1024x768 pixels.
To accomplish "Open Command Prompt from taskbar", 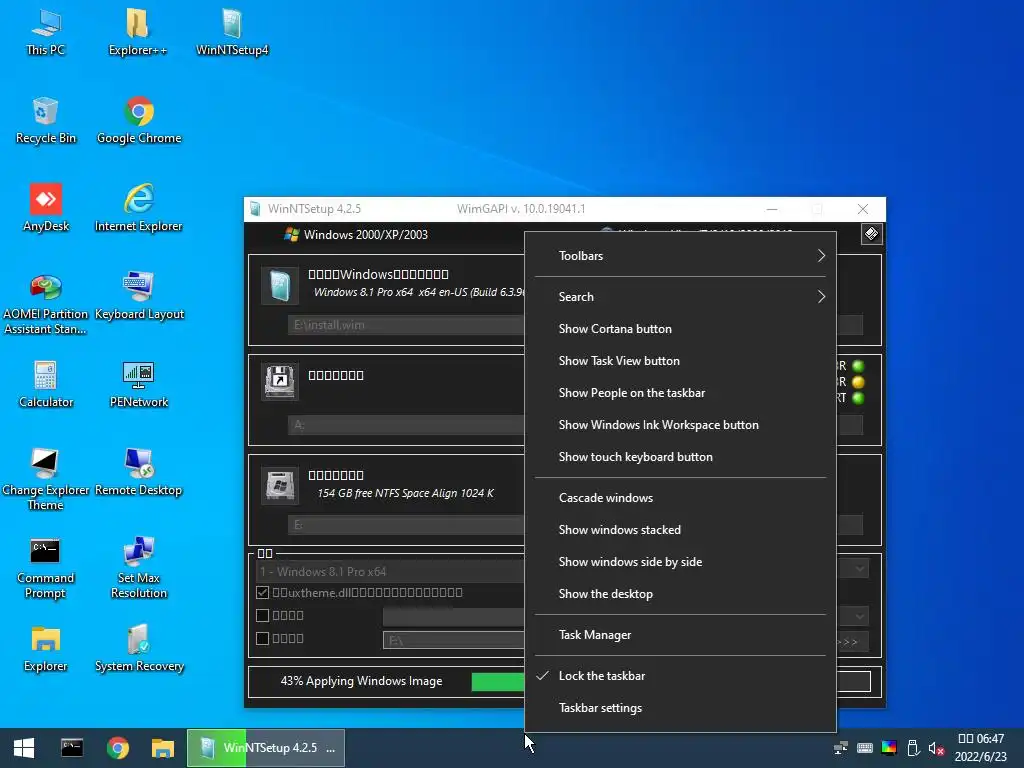I will 72,748.
